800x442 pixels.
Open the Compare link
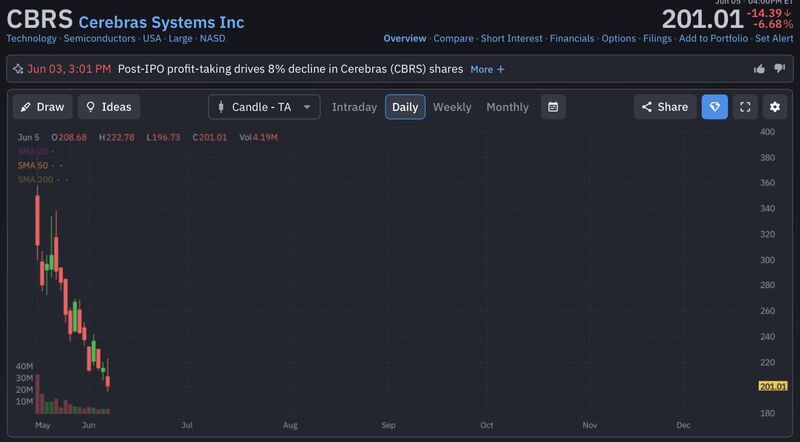(x=453, y=38)
